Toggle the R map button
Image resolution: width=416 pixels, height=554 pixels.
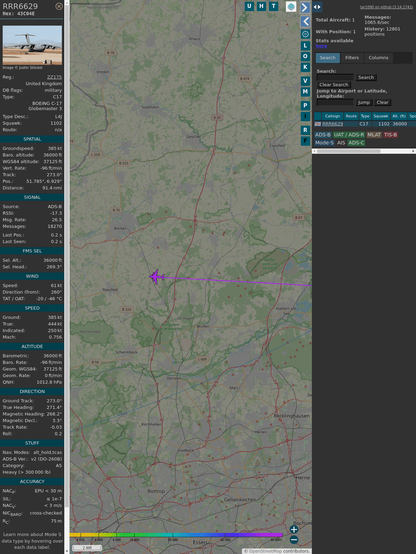coord(305,130)
